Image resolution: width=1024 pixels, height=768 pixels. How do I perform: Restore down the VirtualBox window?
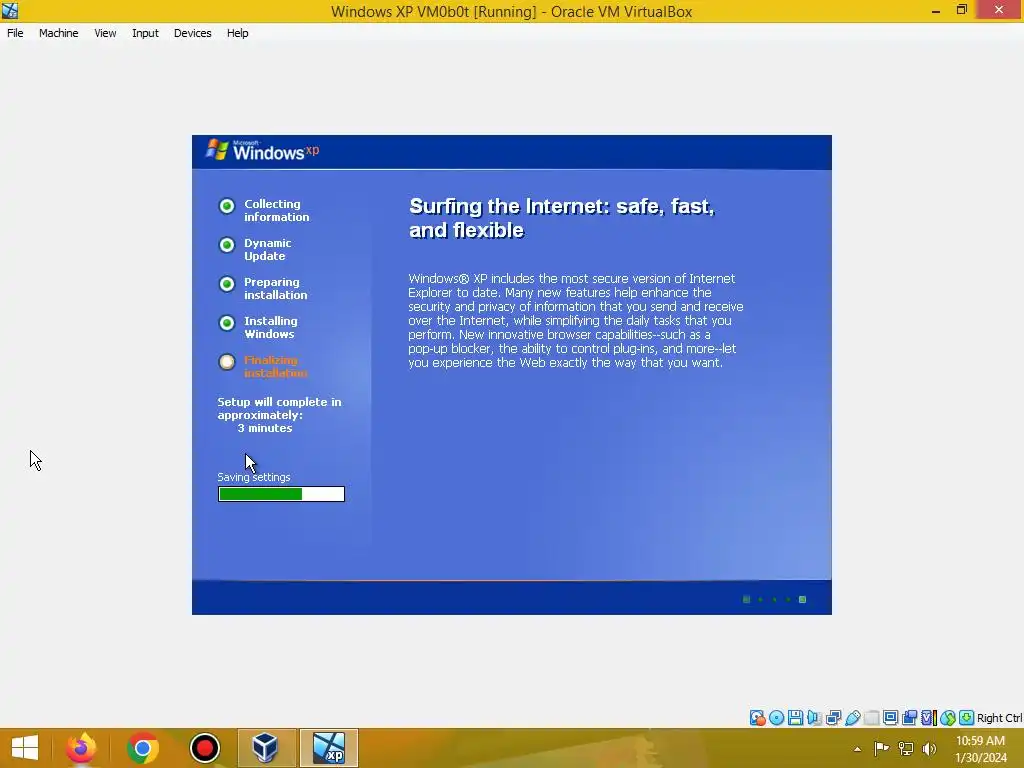(962, 10)
